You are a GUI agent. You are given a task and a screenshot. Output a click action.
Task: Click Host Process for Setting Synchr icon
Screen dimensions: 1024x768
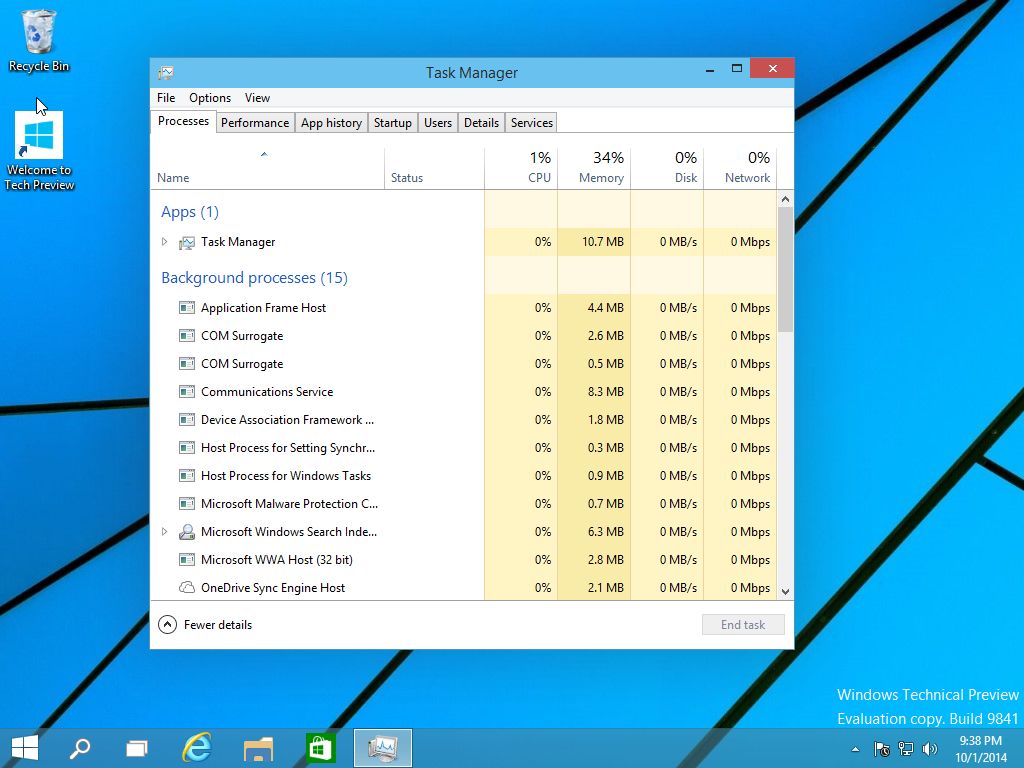(187, 448)
